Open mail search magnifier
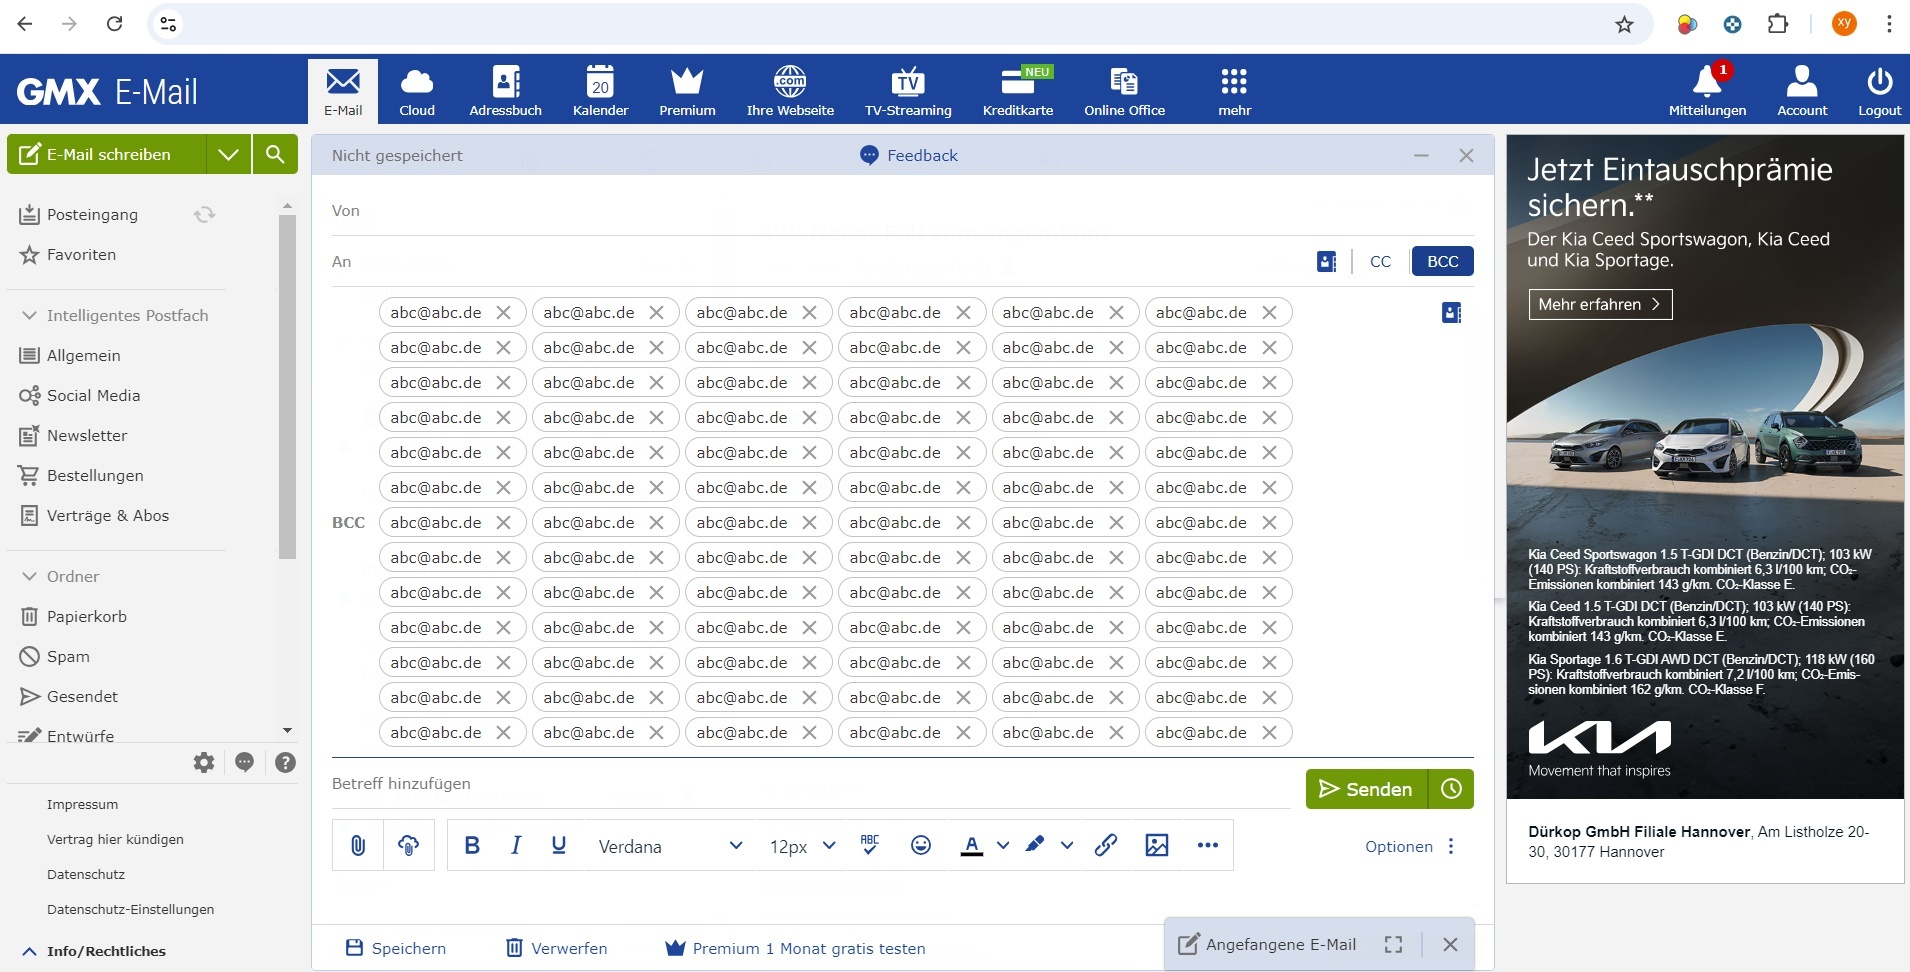The width and height of the screenshot is (1910, 972). click(275, 154)
